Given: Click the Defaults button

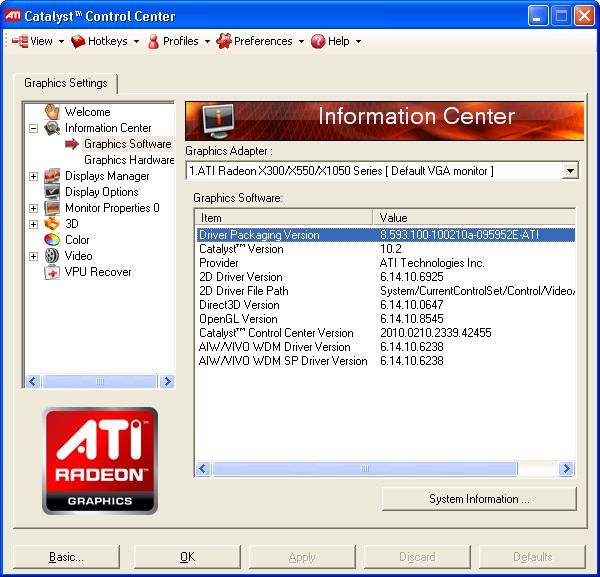Looking at the screenshot, I should pyautogui.click(x=532, y=557).
